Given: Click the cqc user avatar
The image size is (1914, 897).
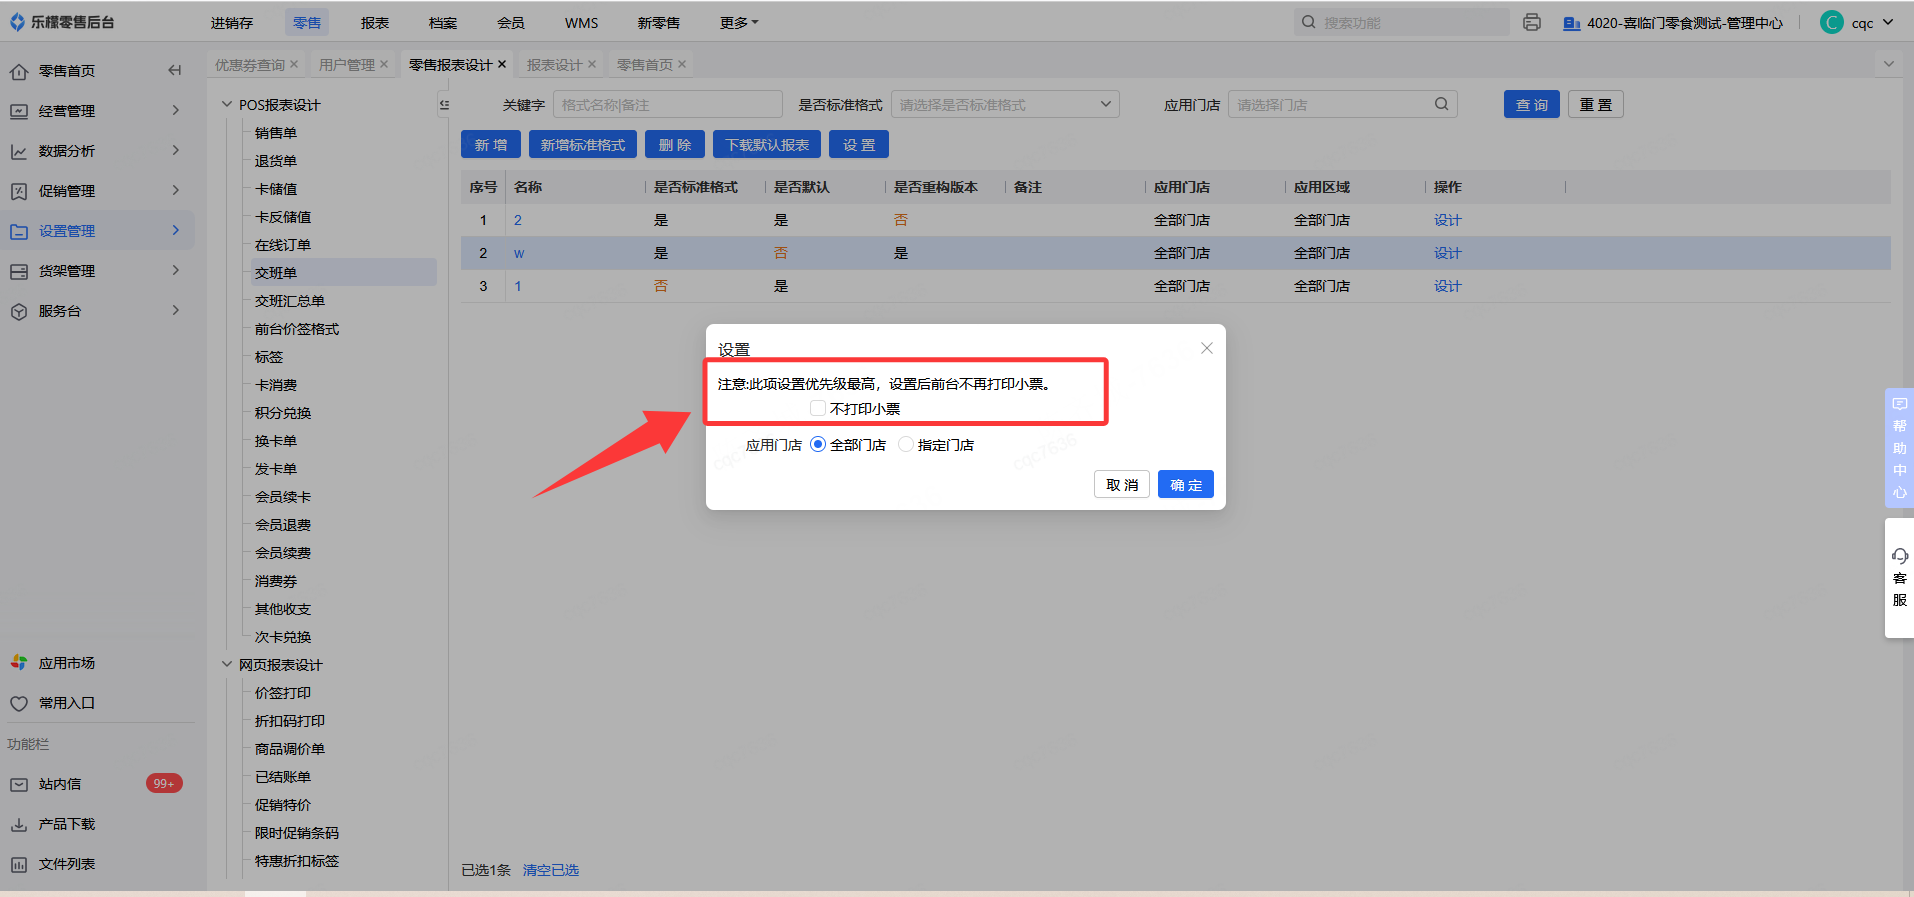Looking at the screenshot, I should (1832, 22).
